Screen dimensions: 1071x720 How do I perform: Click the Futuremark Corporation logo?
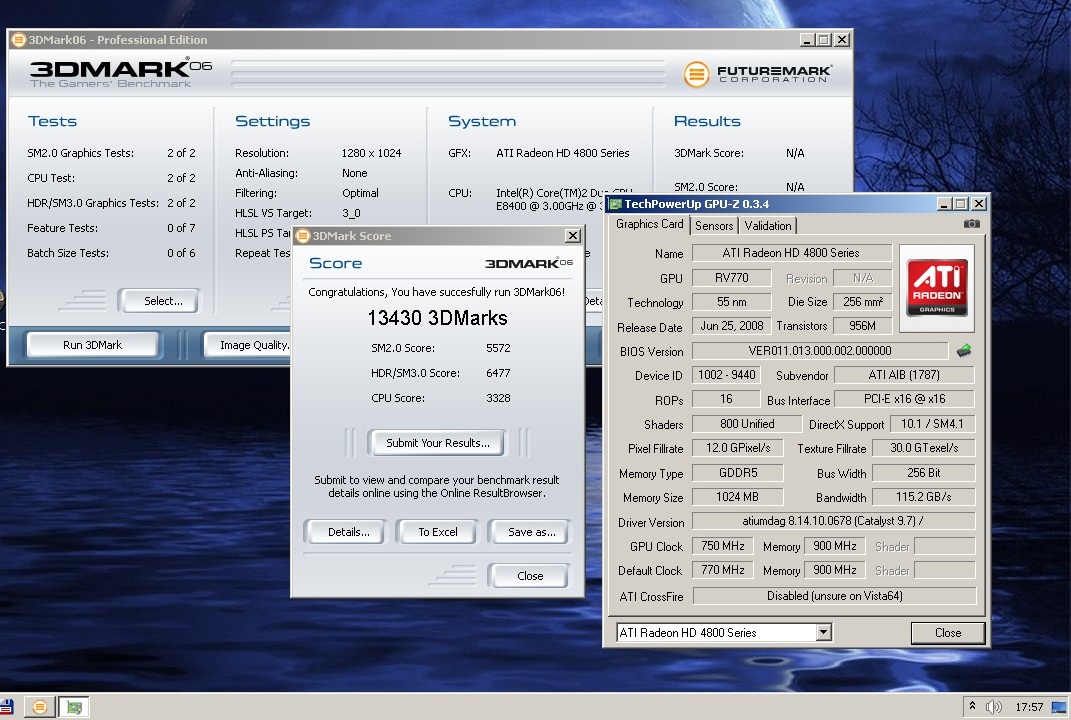click(x=757, y=74)
